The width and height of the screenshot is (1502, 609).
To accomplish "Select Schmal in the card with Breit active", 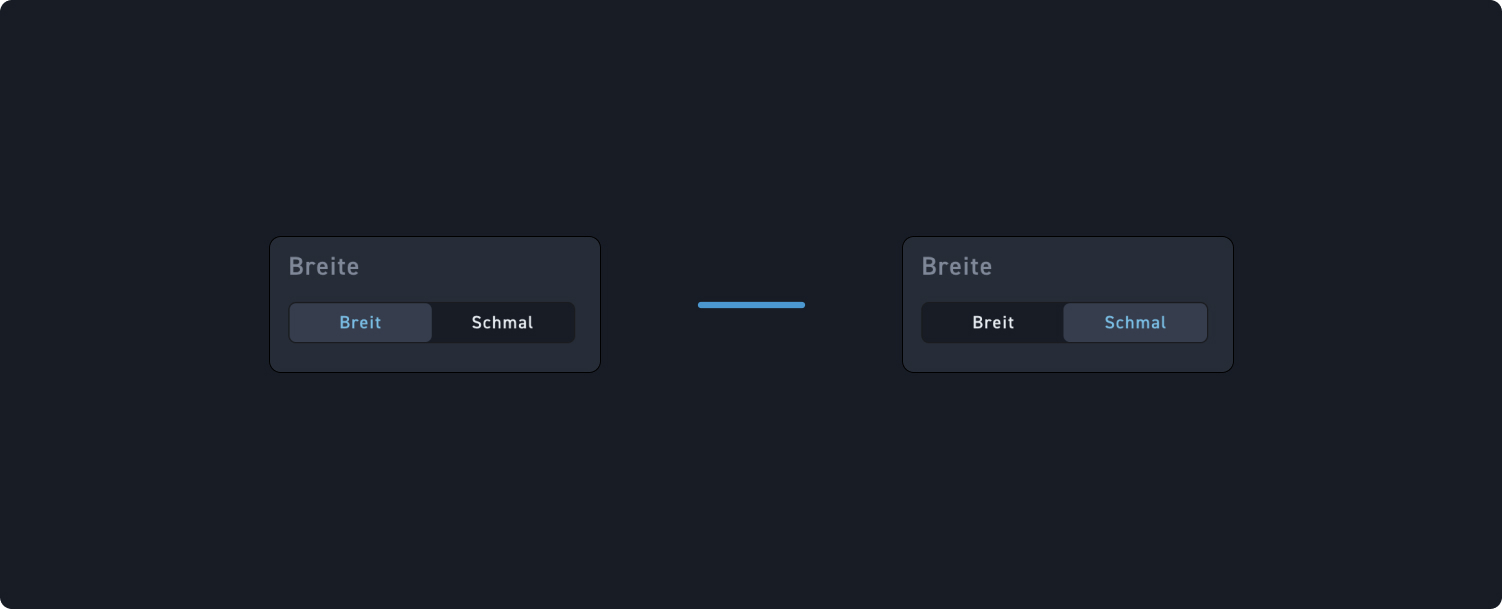I will 503,323.
